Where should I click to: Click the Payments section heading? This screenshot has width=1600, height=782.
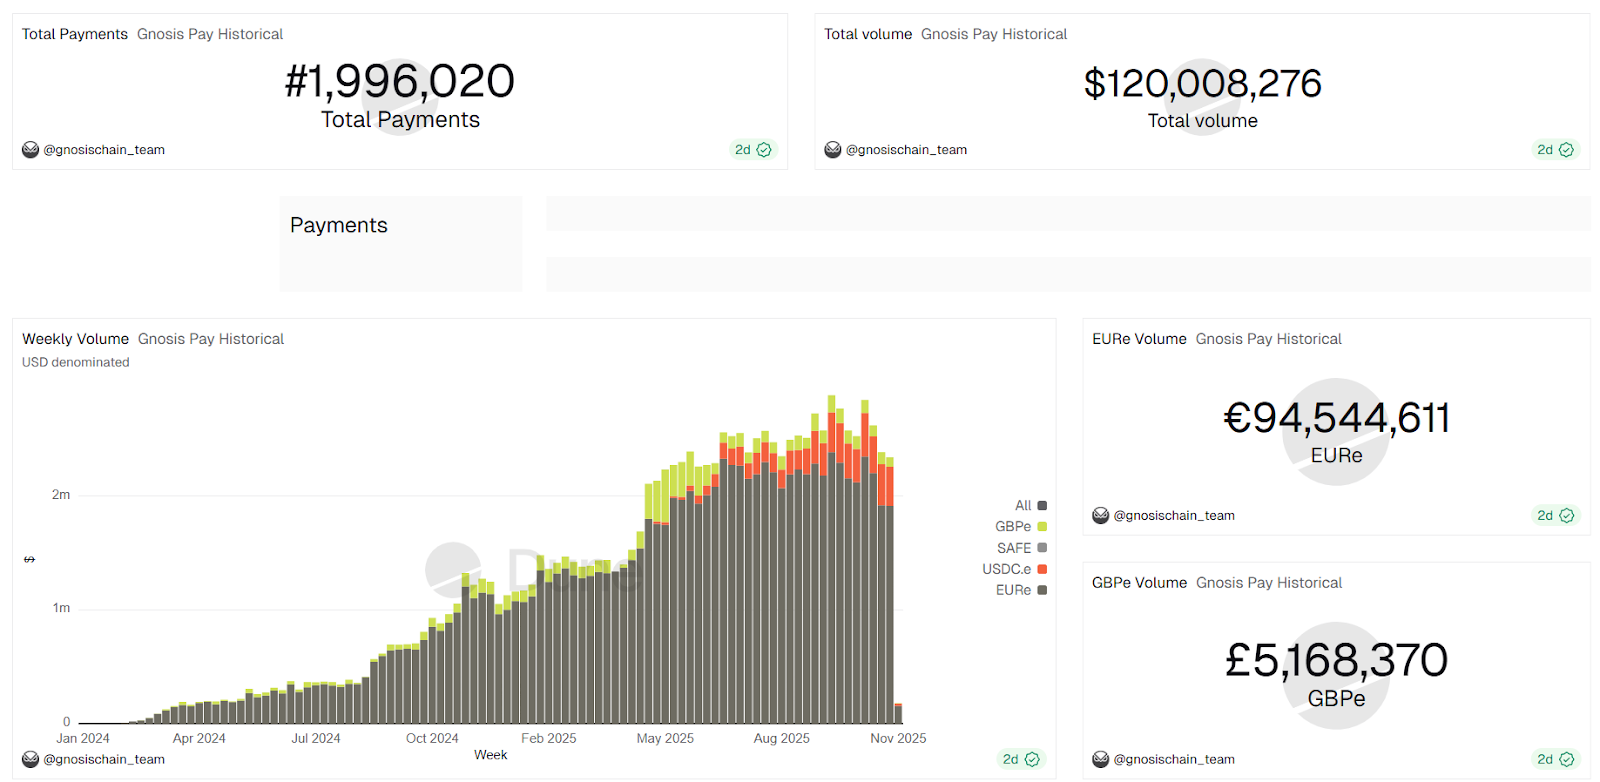coord(339,225)
